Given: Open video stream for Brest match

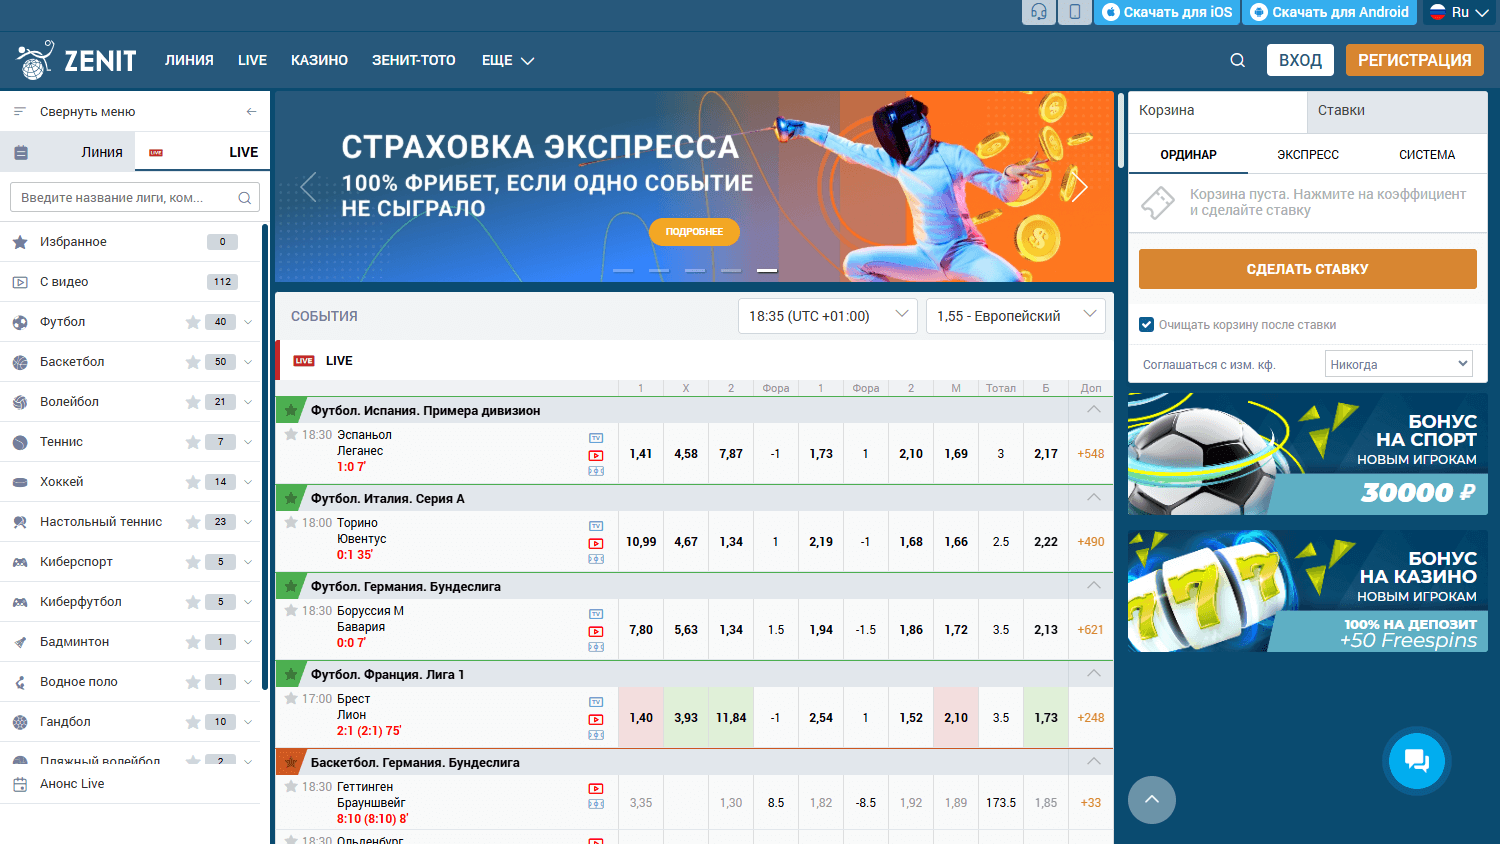Looking at the screenshot, I should point(596,719).
